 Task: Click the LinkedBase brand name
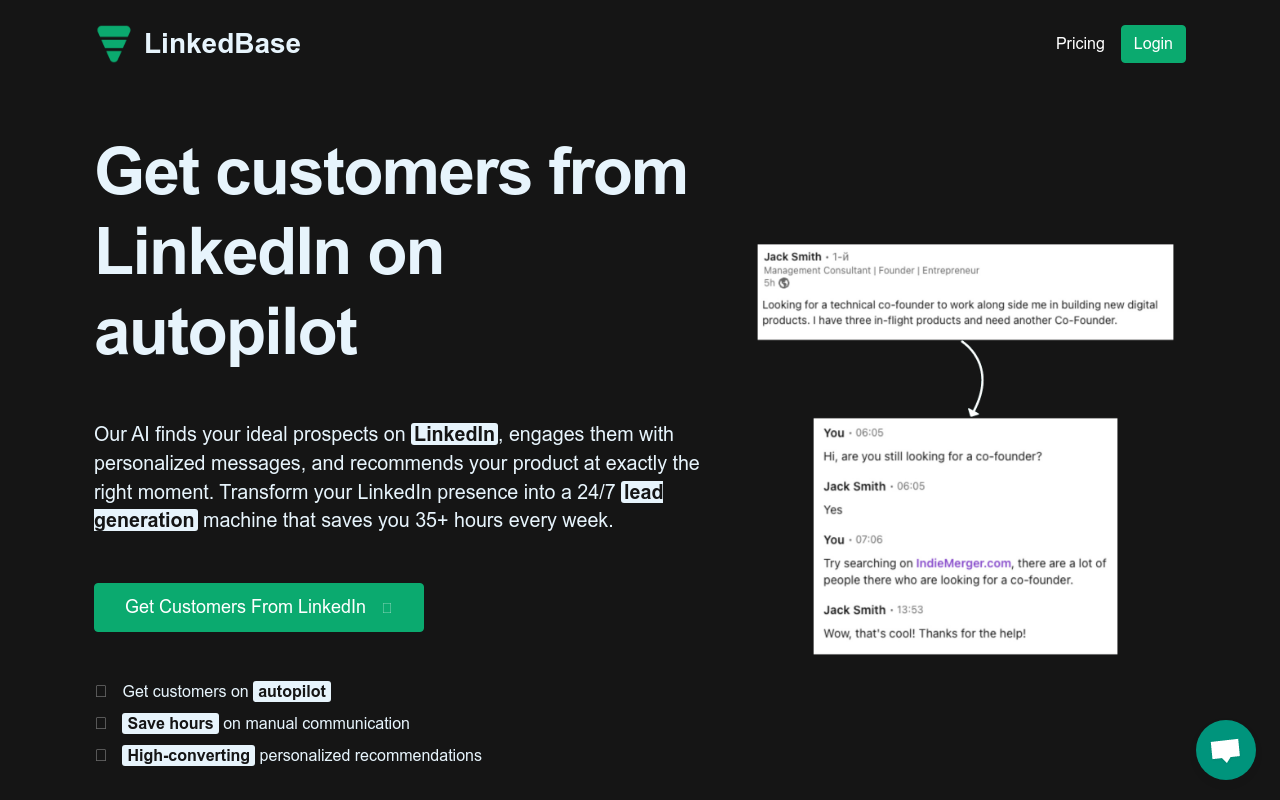pos(222,43)
